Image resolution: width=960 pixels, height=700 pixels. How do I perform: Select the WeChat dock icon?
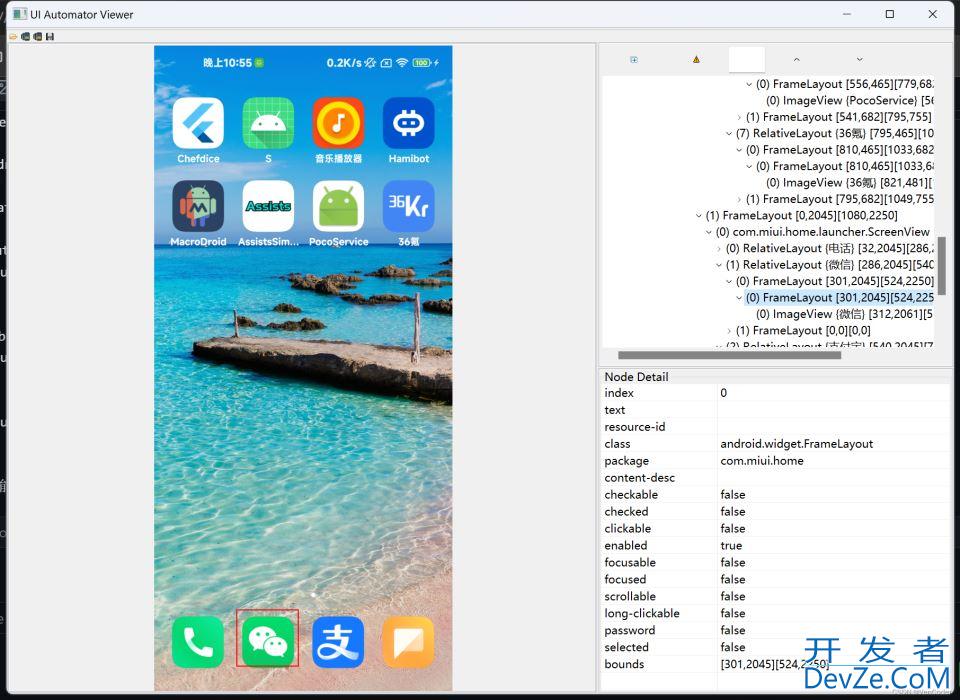click(x=268, y=642)
